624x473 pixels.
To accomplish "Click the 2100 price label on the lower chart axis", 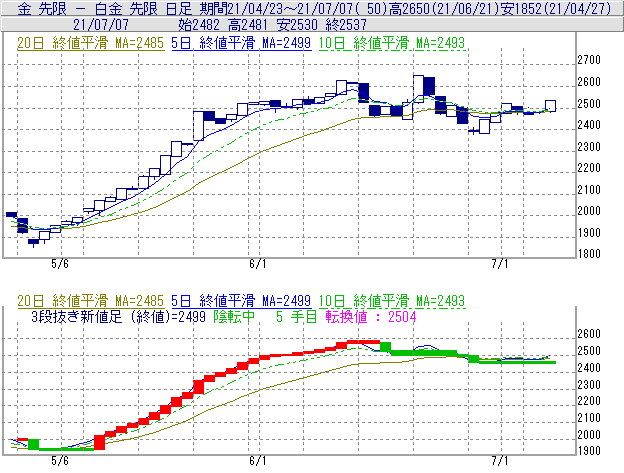I will click(589, 418).
